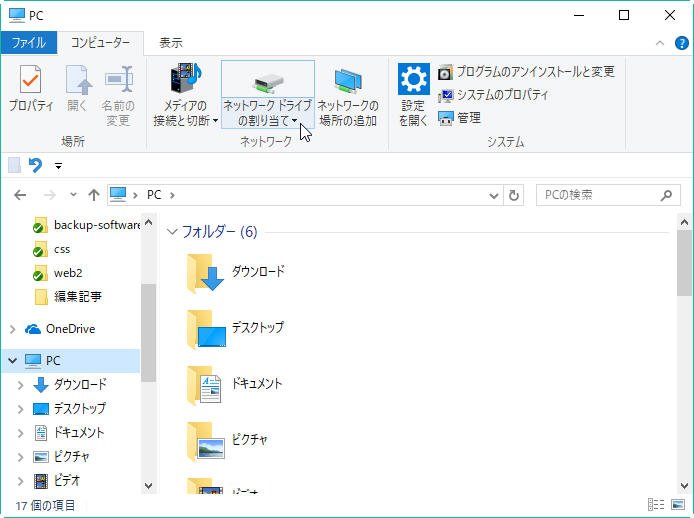Click the 名前の変更 rename icon
Image resolution: width=694 pixels, height=518 pixels.
[119, 79]
